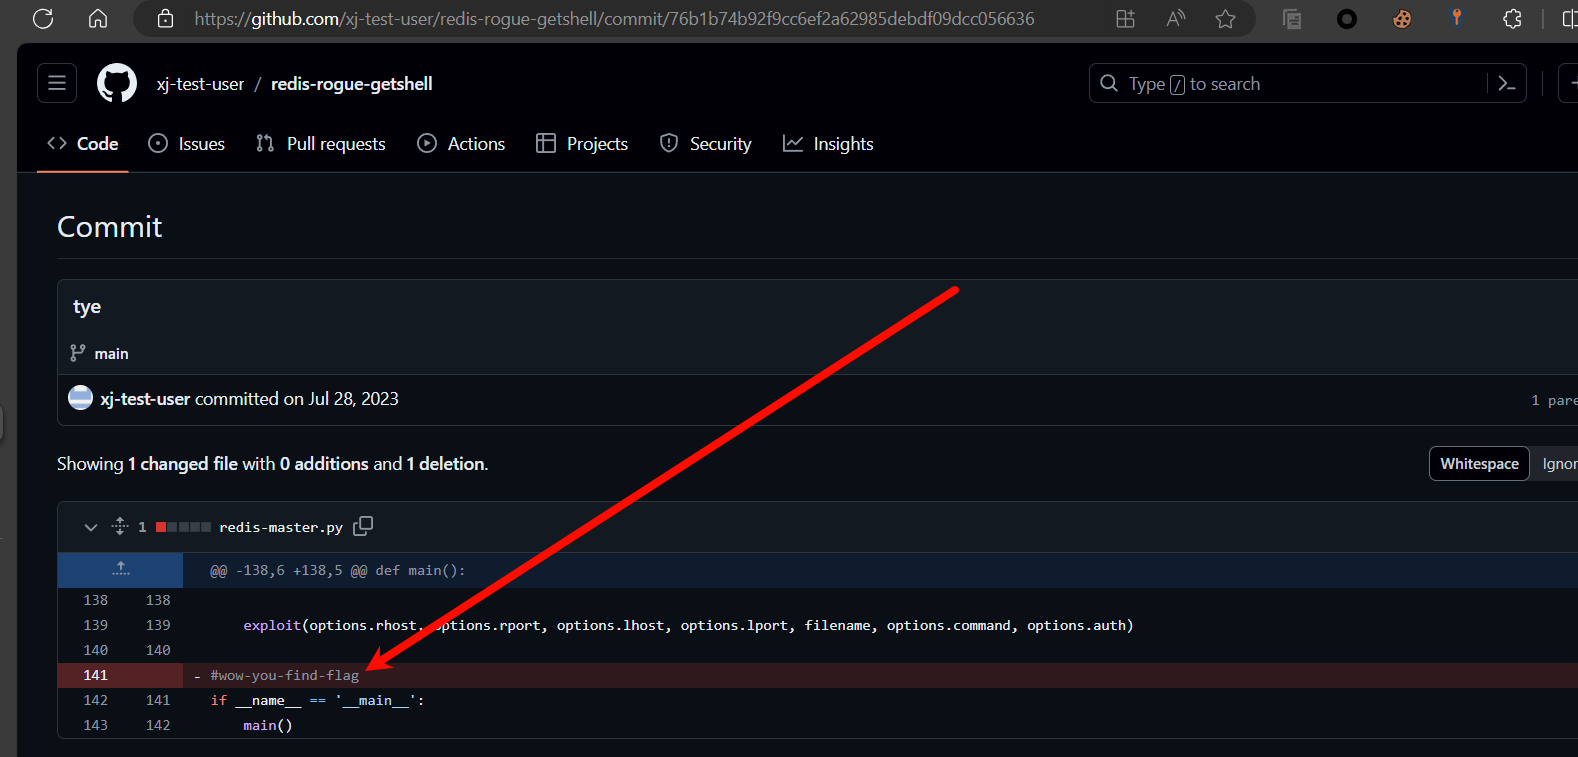Go to browser home page
The width and height of the screenshot is (1578, 757).
pyautogui.click(x=98, y=19)
